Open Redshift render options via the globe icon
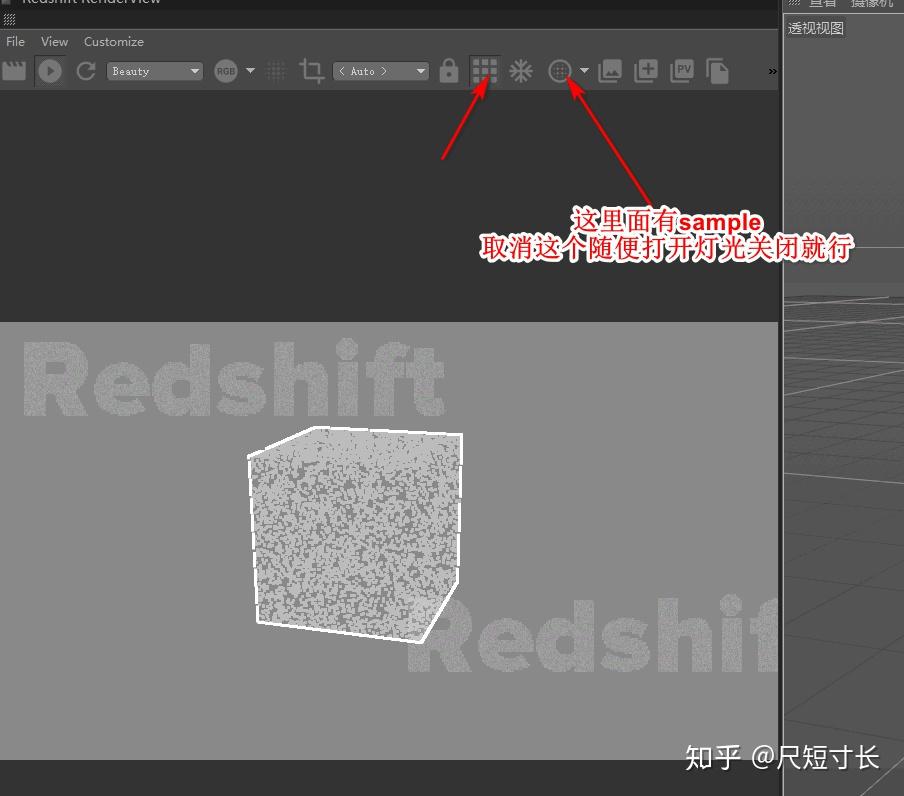The height and width of the screenshot is (796, 904). tap(561, 71)
